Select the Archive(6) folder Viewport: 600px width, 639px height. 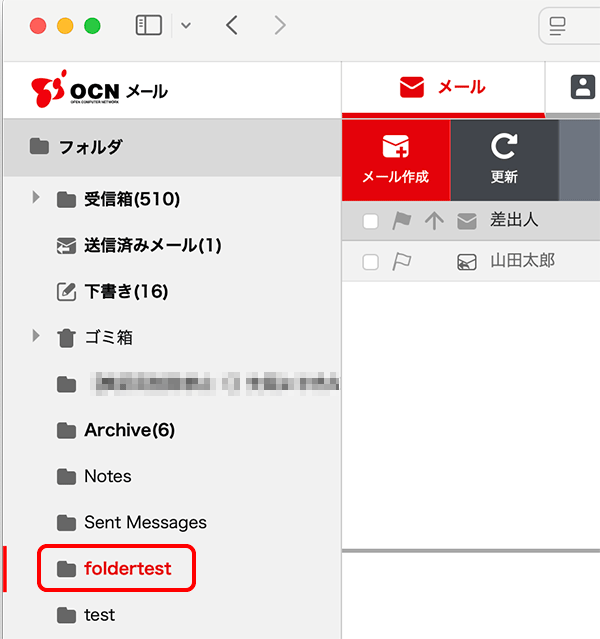click(129, 430)
